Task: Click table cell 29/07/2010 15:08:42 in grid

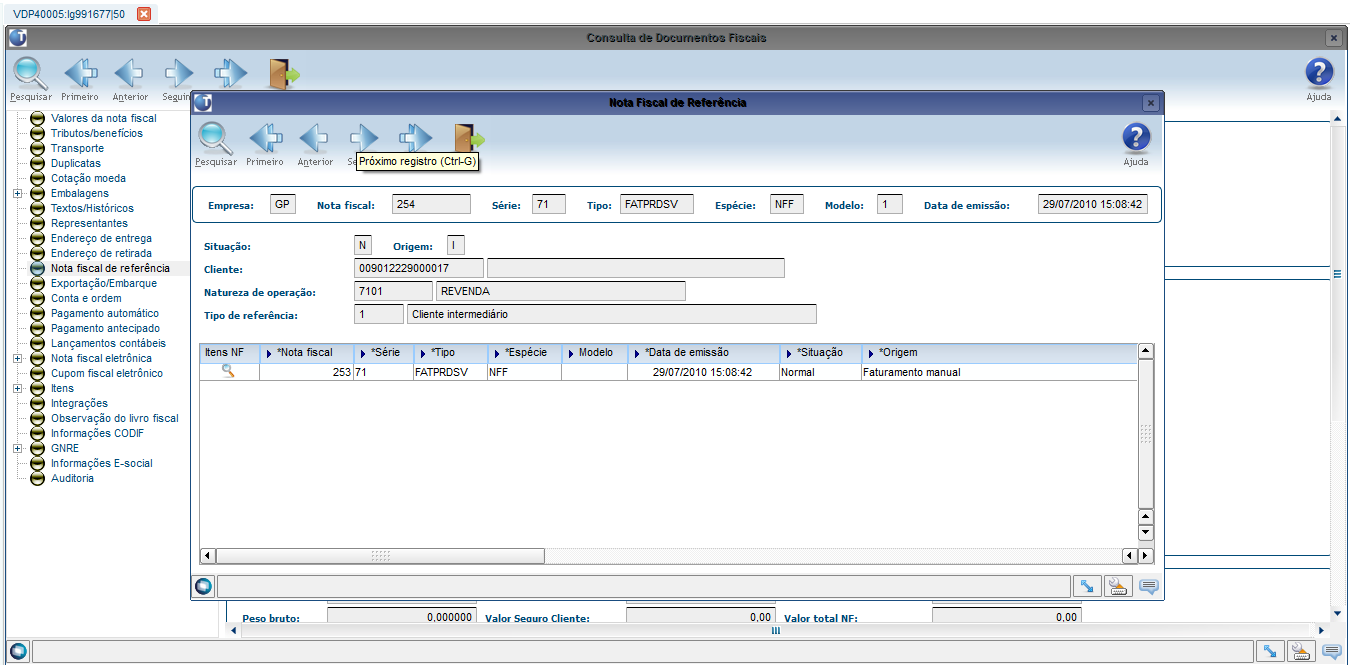Action: [x=703, y=372]
